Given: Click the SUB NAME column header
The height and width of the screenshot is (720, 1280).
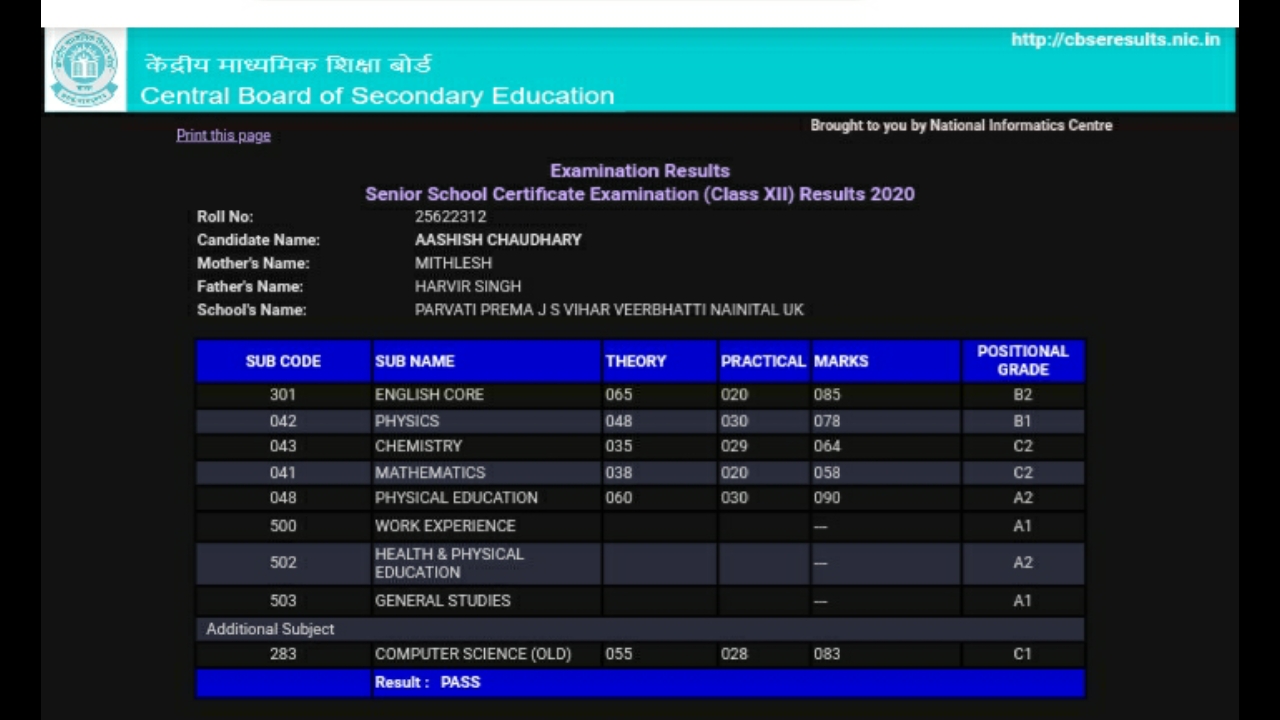Looking at the screenshot, I should tap(415, 361).
